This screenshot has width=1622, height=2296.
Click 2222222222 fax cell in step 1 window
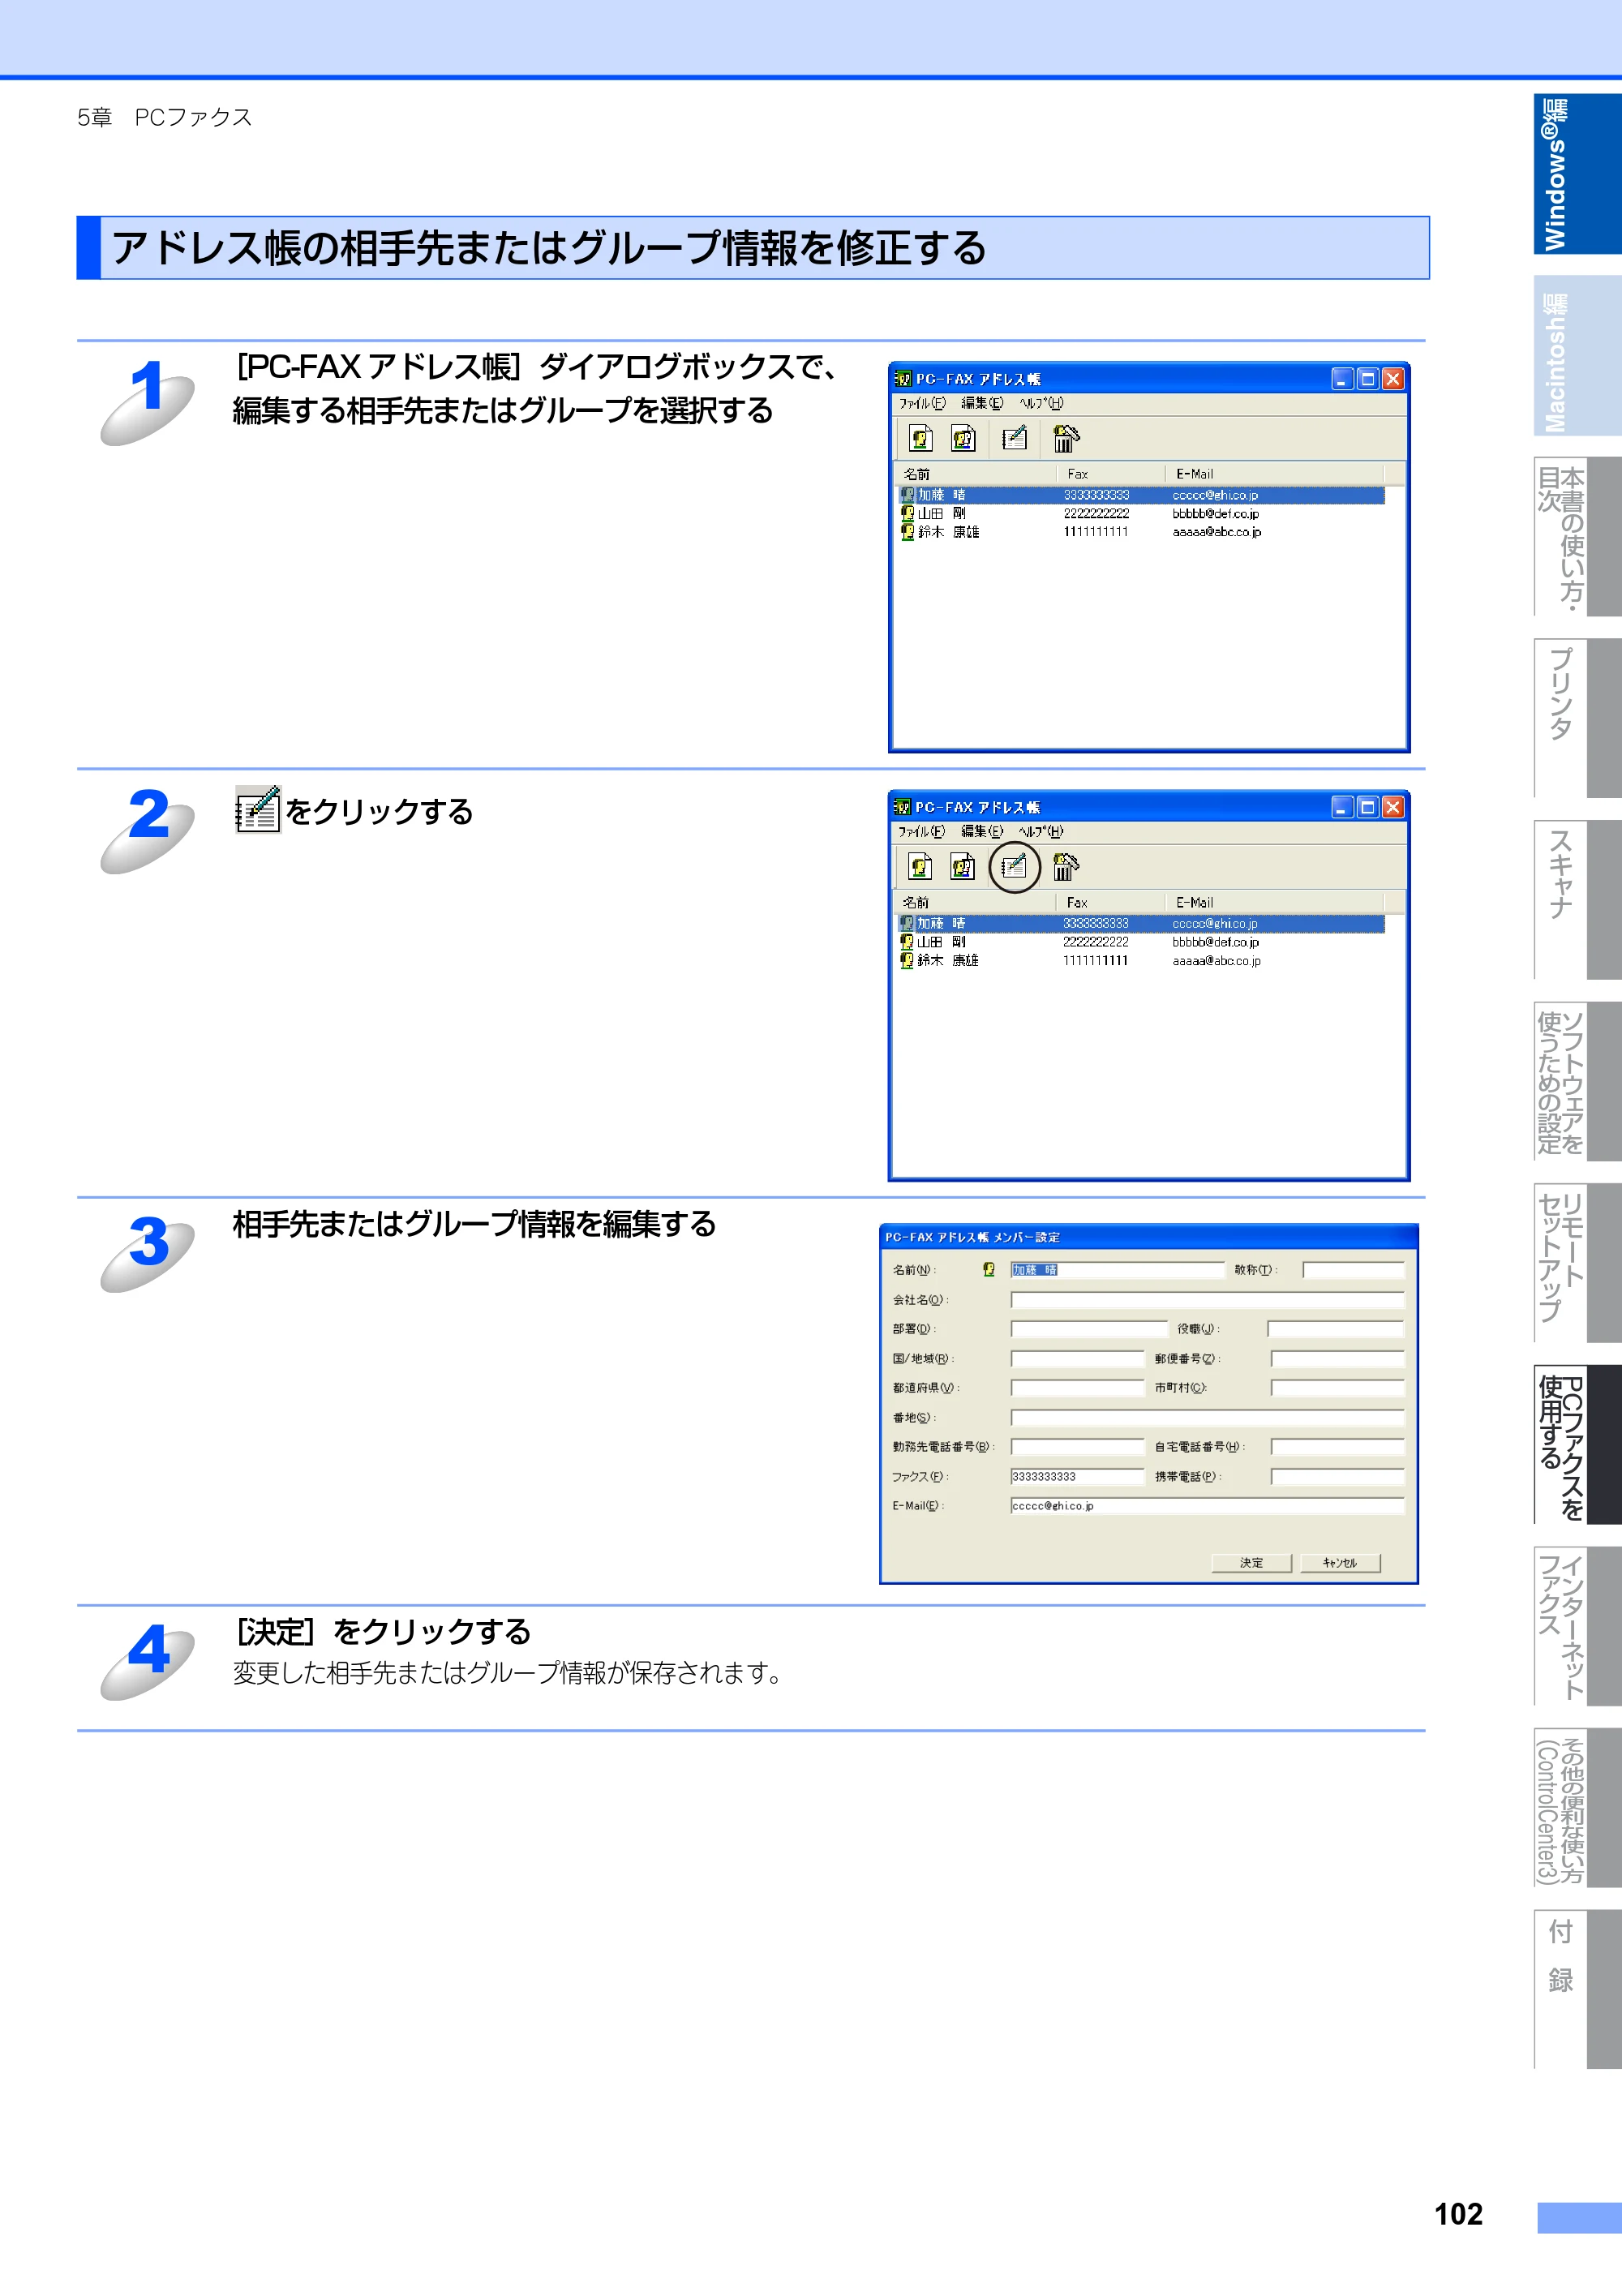[1096, 513]
